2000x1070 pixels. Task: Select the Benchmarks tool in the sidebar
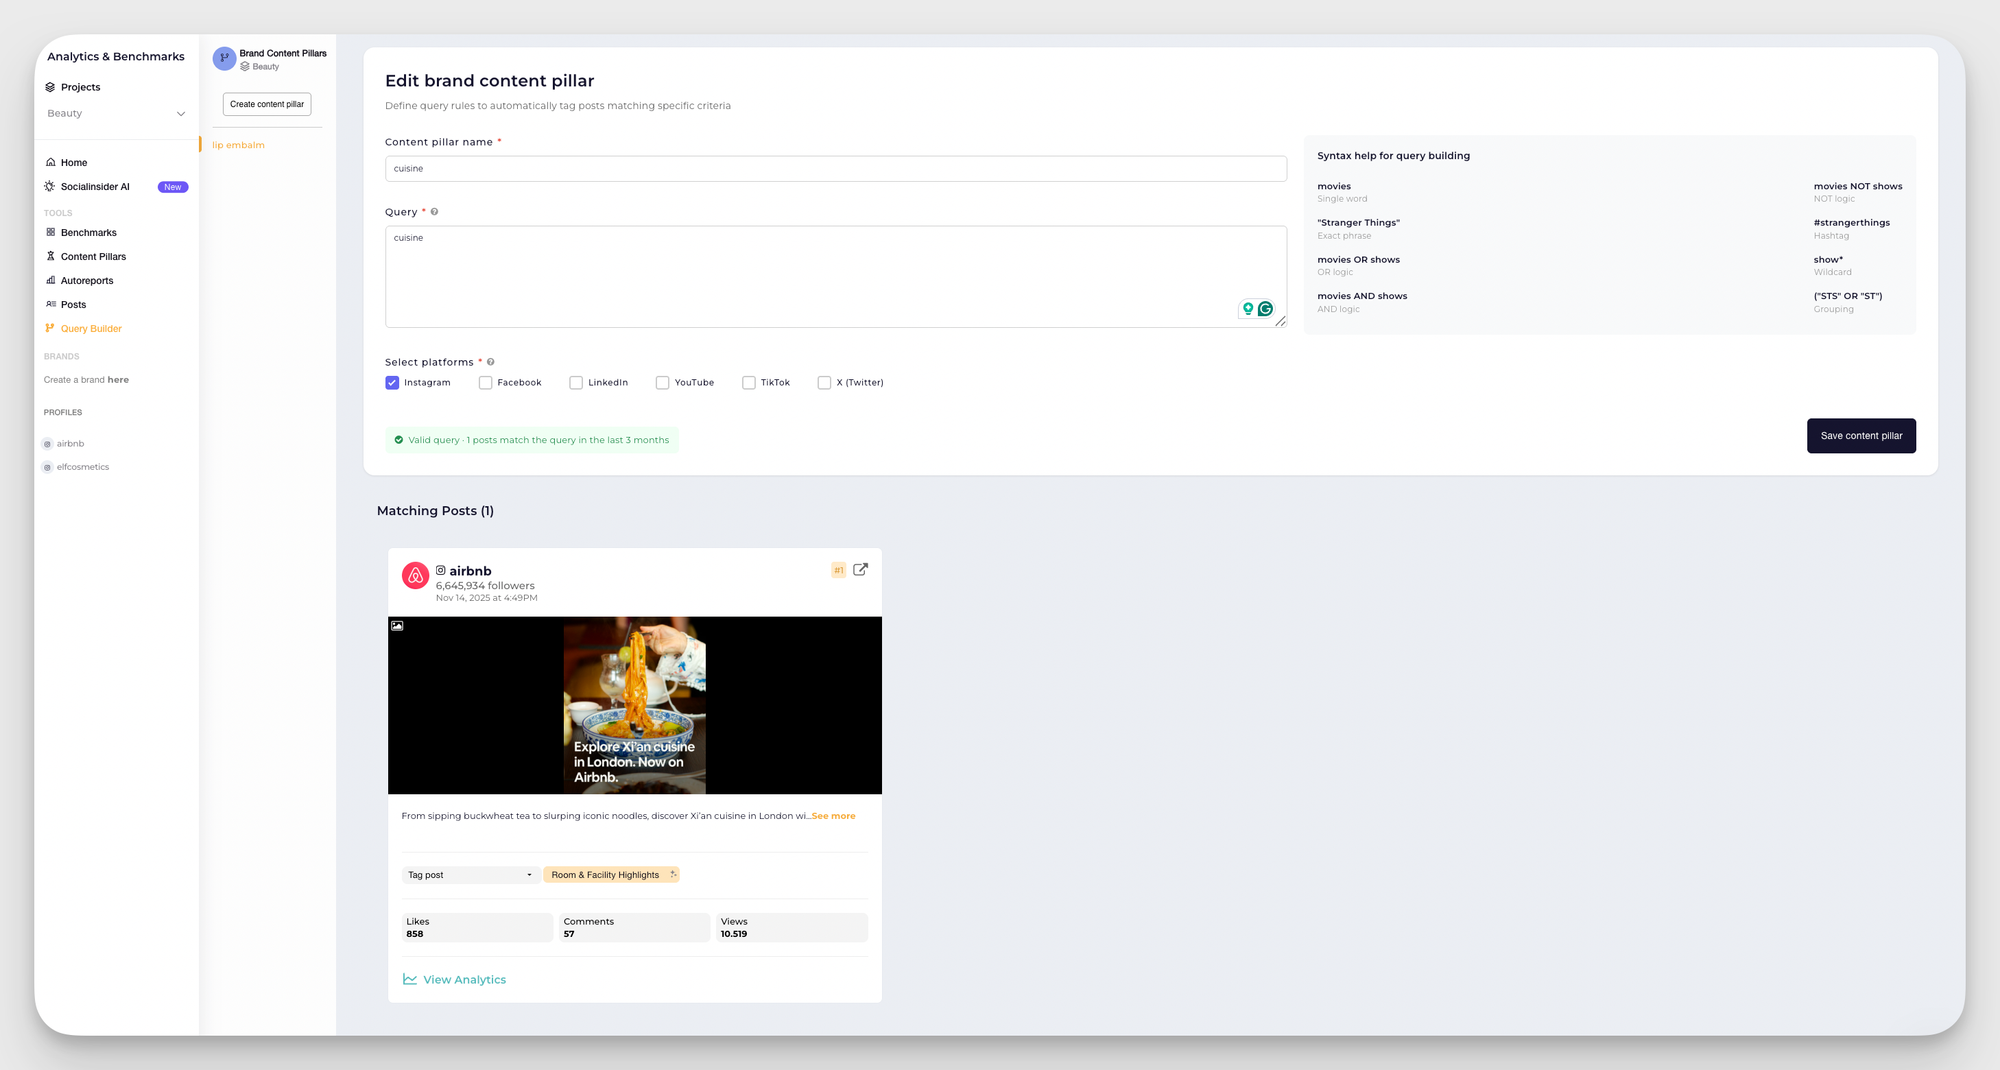click(x=88, y=232)
